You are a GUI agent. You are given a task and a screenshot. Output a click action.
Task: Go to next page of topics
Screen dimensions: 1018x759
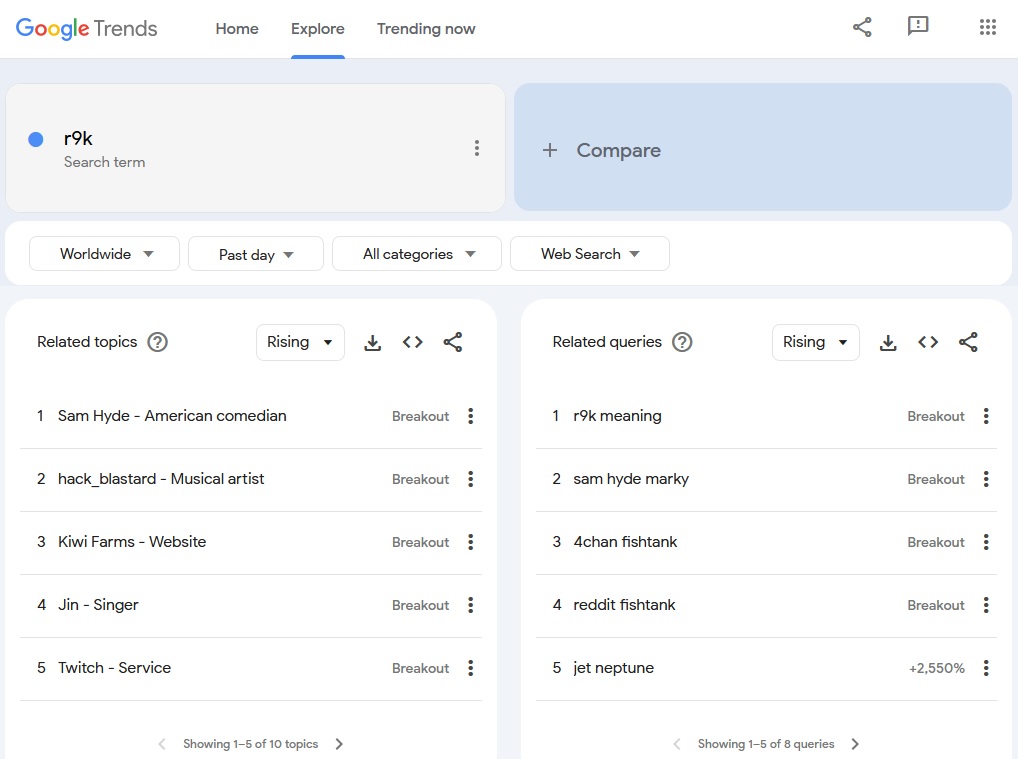click(x=339, y=744)
